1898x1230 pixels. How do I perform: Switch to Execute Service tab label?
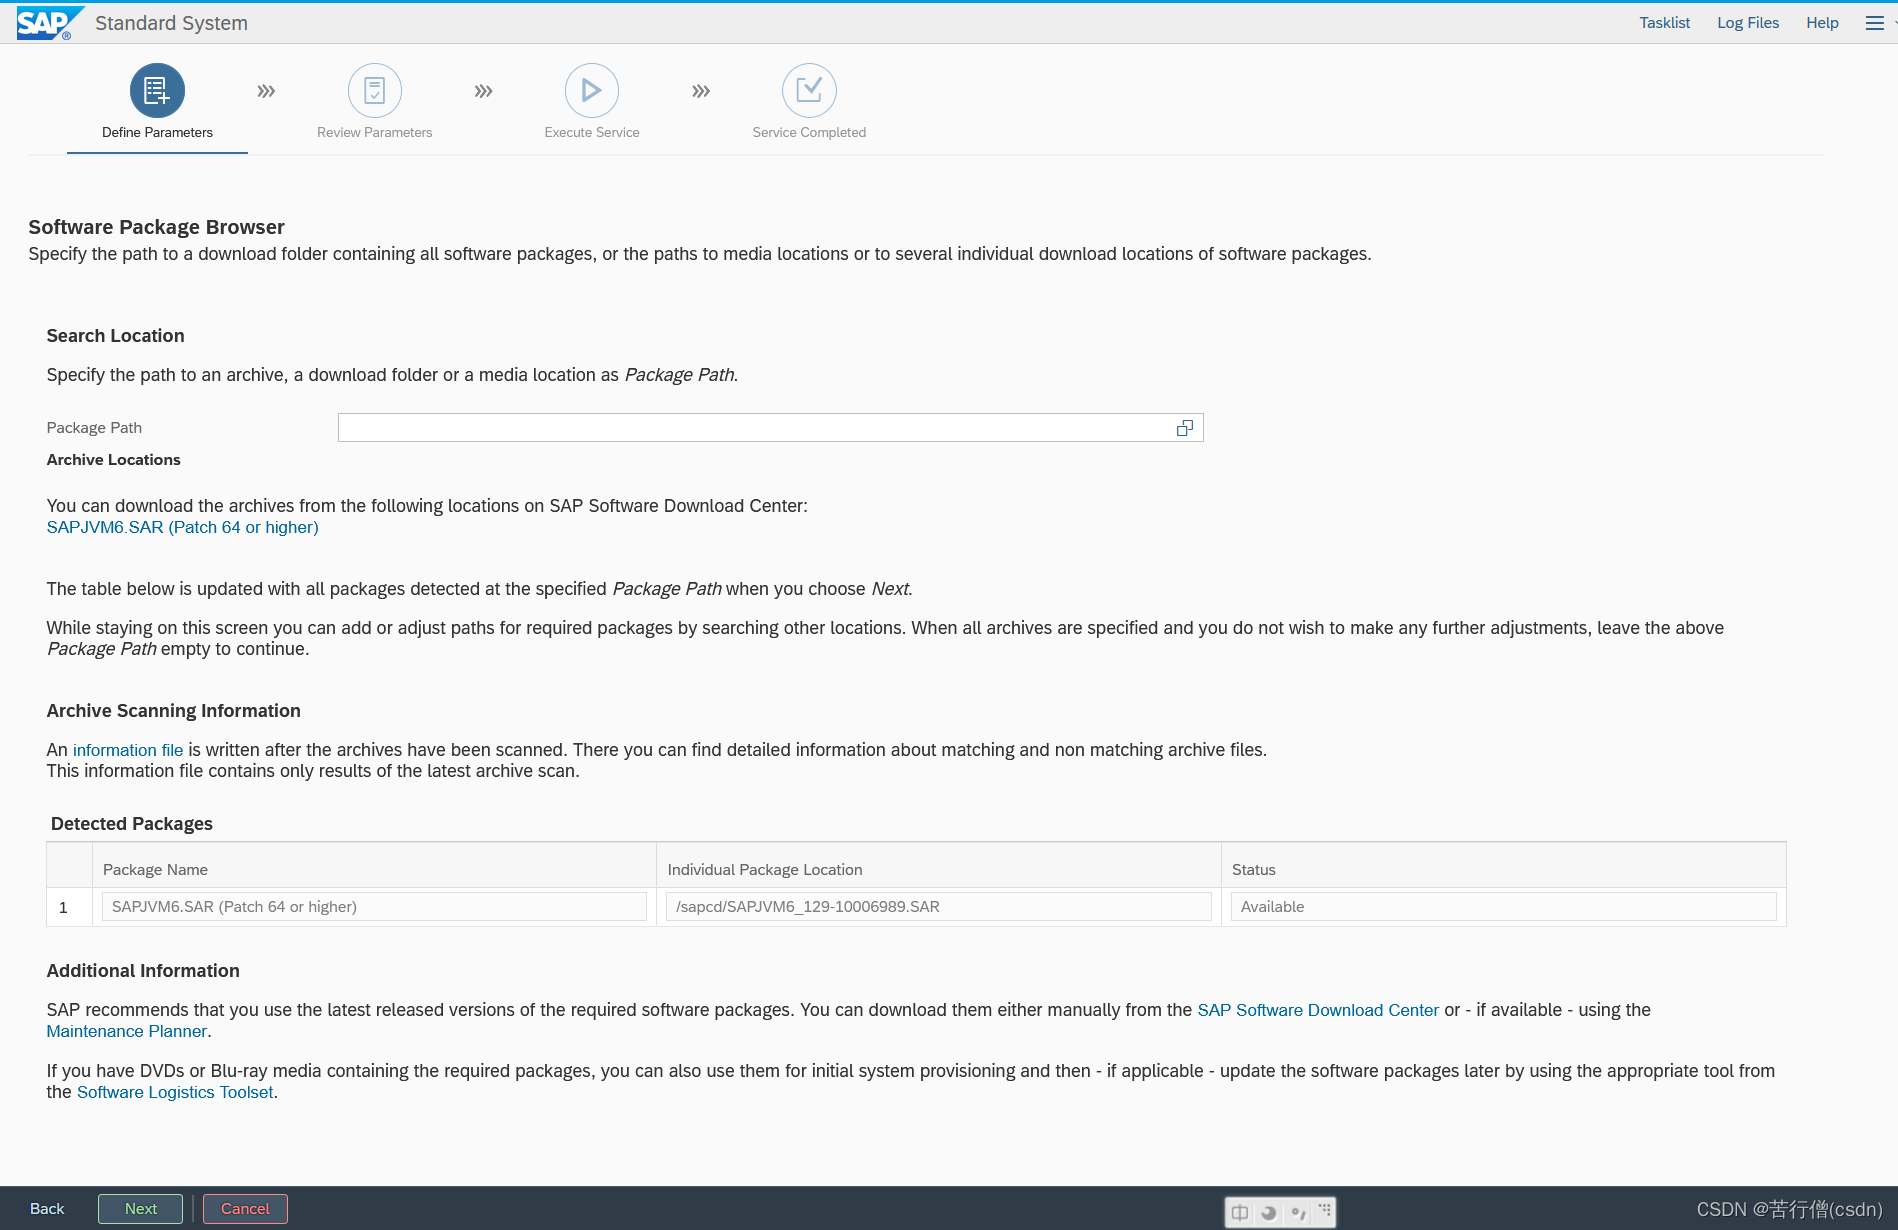pos(592,132)
